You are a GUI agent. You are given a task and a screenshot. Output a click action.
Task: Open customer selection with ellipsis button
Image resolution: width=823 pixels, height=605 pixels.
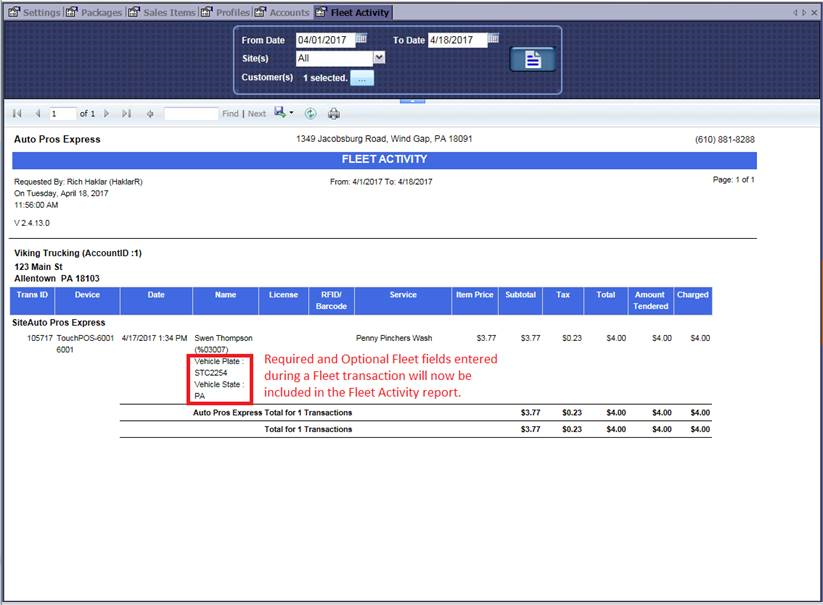point(362,78)
